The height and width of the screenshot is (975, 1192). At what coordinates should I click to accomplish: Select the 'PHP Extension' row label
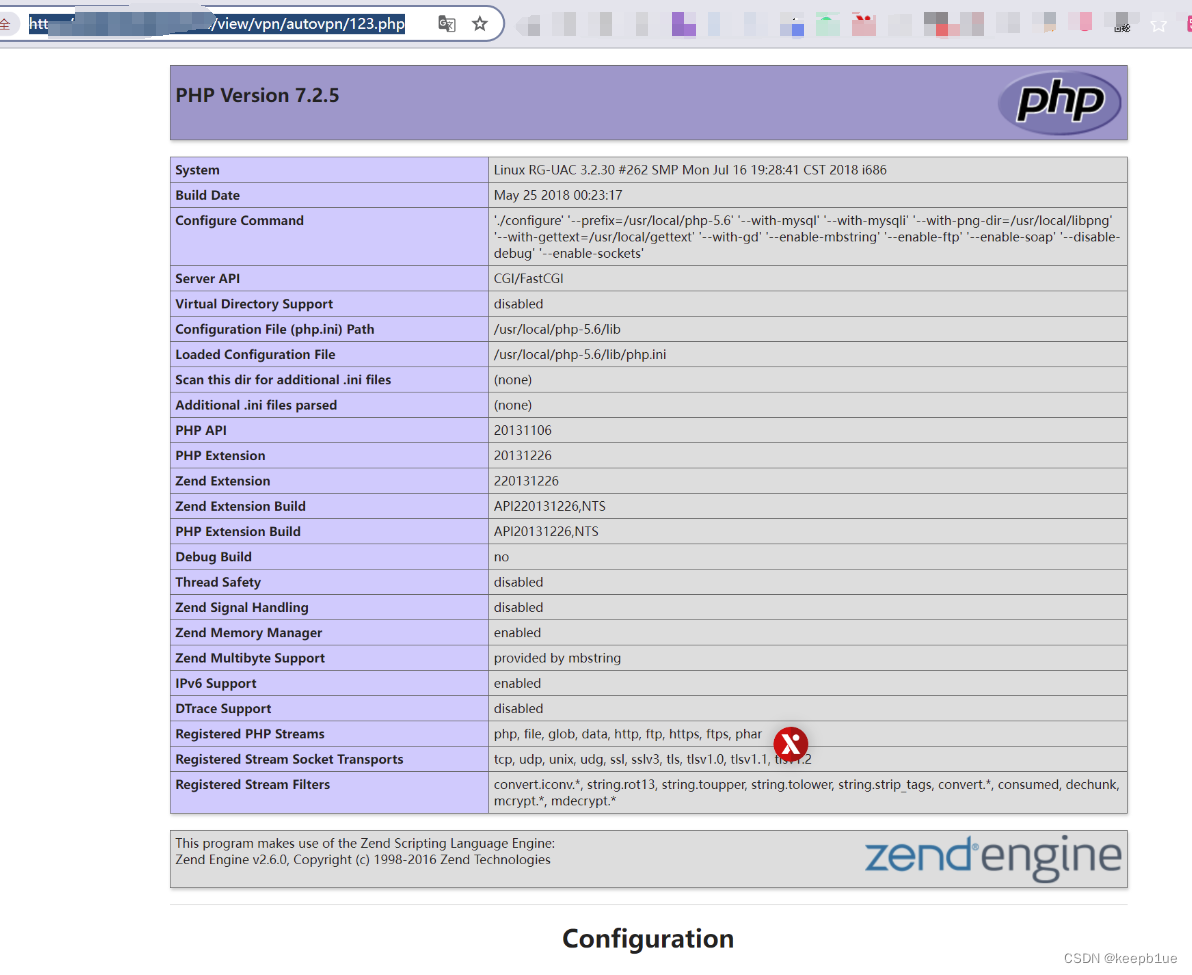(x=220, y=456)
